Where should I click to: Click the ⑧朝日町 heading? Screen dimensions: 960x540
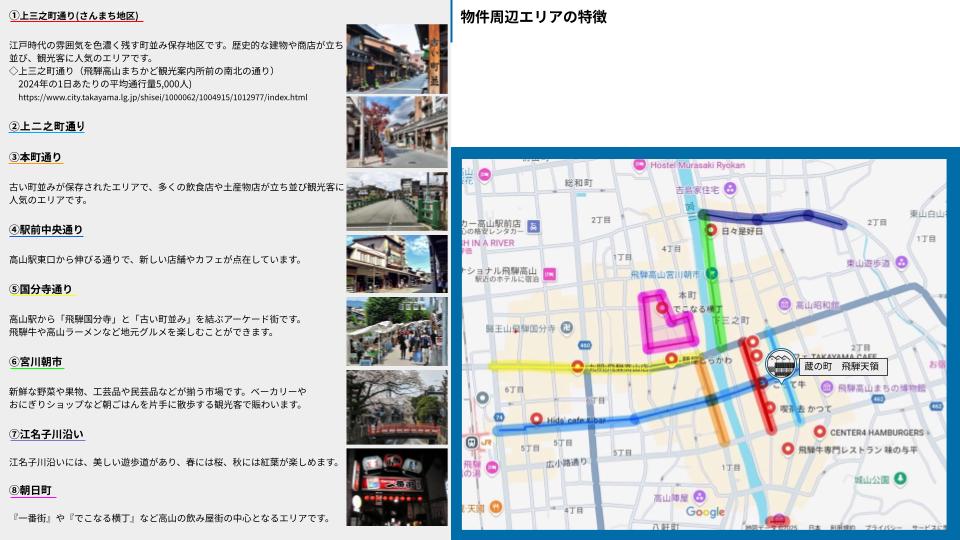pyautogui.click(x=30, y=490)
